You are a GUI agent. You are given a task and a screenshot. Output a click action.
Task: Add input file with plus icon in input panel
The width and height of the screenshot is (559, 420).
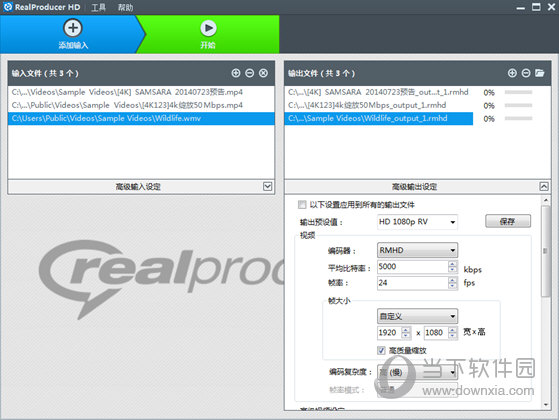(236, 73)
